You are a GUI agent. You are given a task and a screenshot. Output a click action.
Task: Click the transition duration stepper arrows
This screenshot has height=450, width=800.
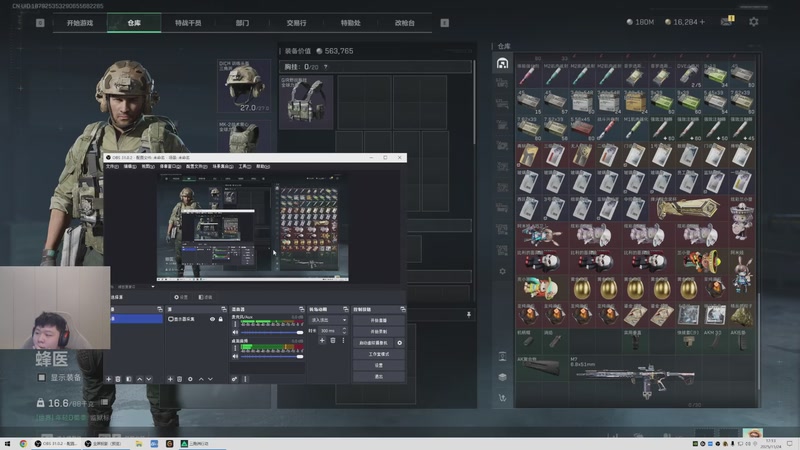[344, 331]
